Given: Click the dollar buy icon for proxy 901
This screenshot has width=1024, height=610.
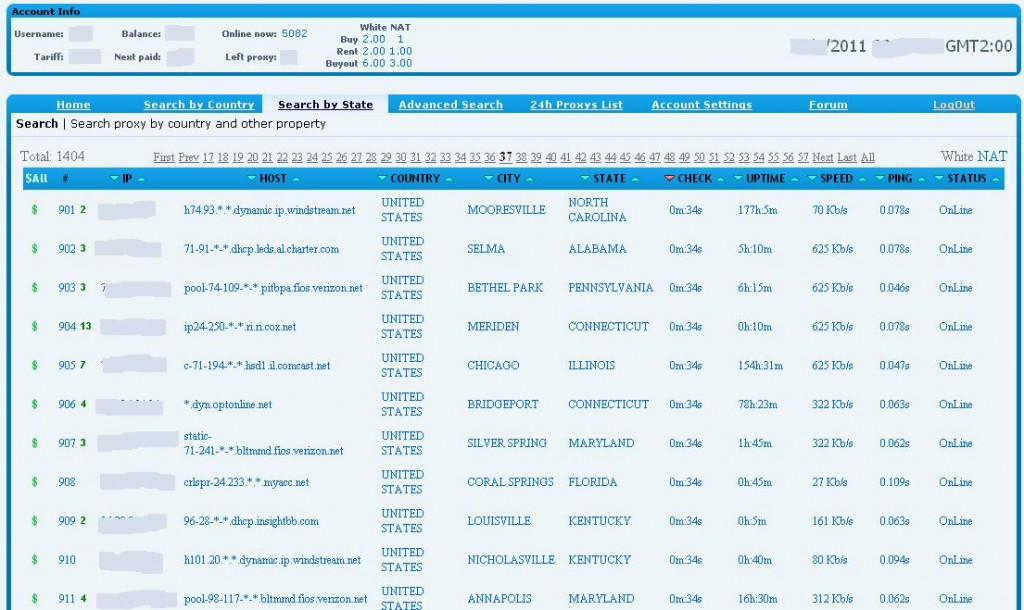Looking at the screenshot, I should click(x=35, y=210).
